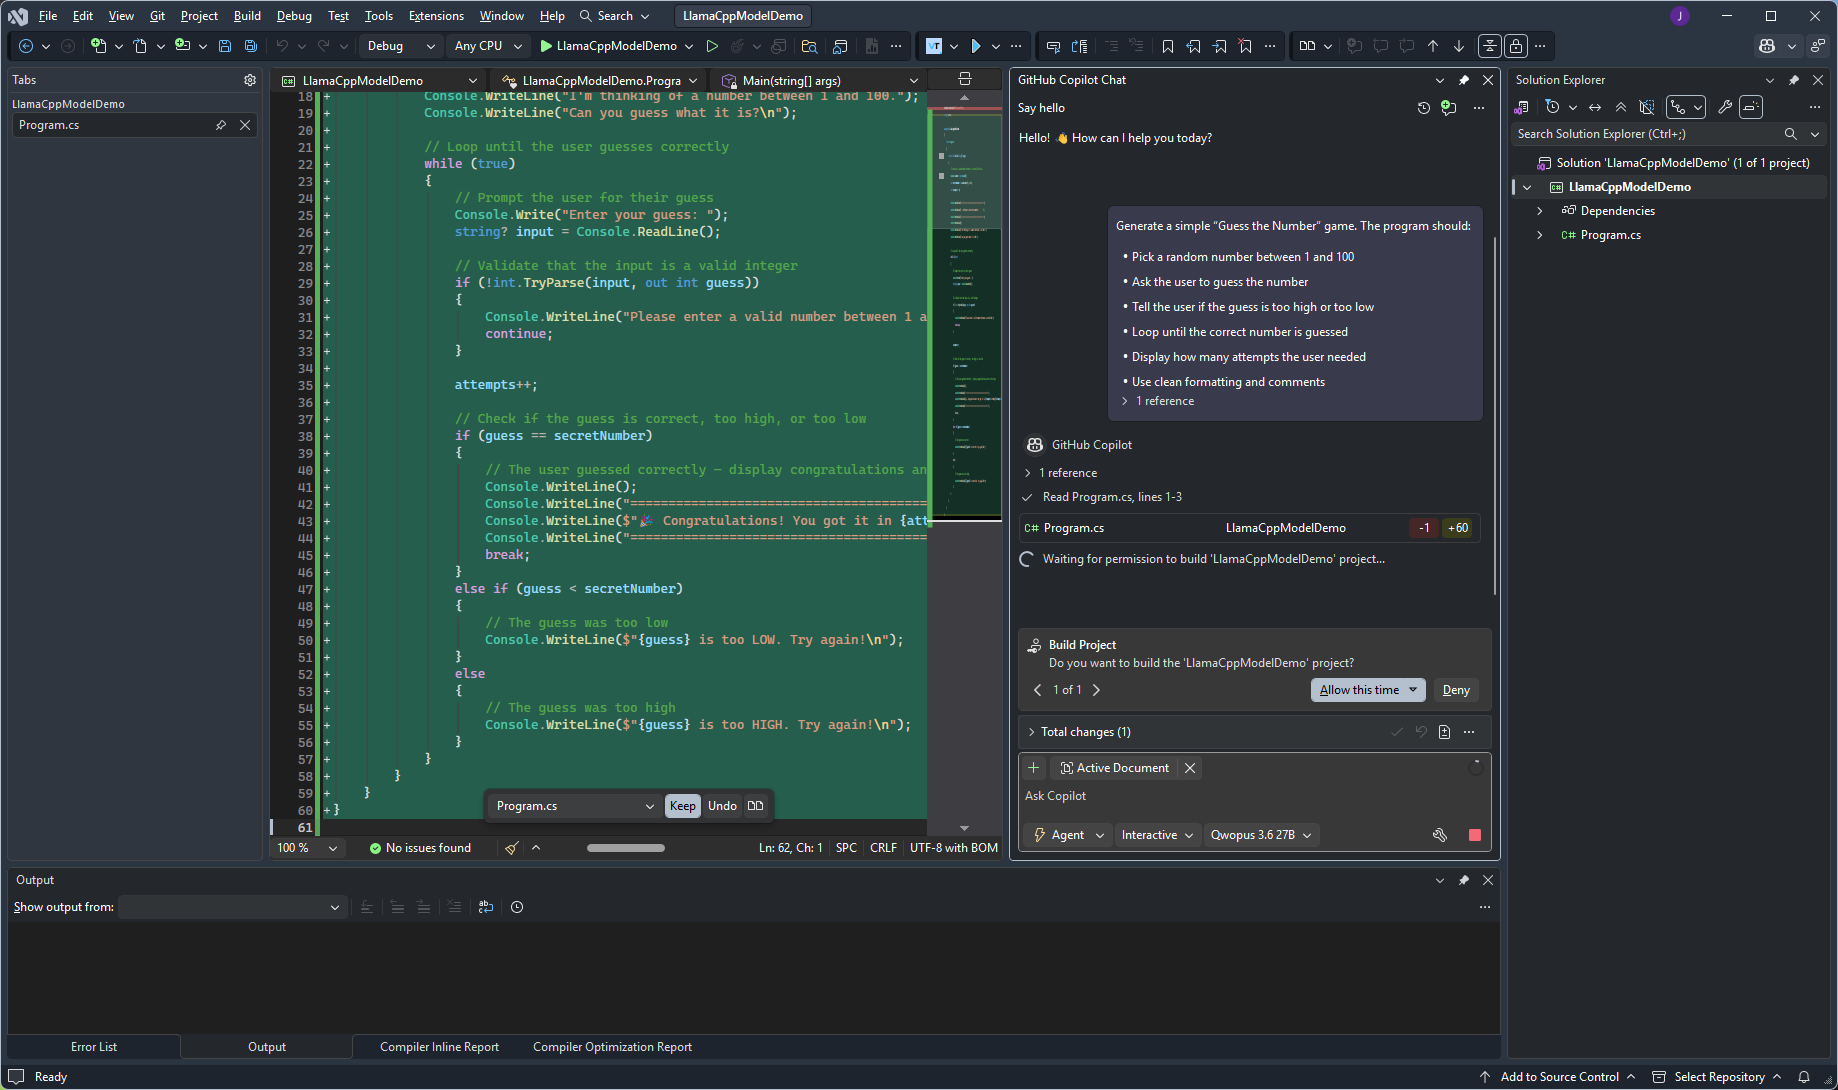Screen dimensions: 1838x1090
Task: Expand the Dependencies tree node
Action: 1540,211
